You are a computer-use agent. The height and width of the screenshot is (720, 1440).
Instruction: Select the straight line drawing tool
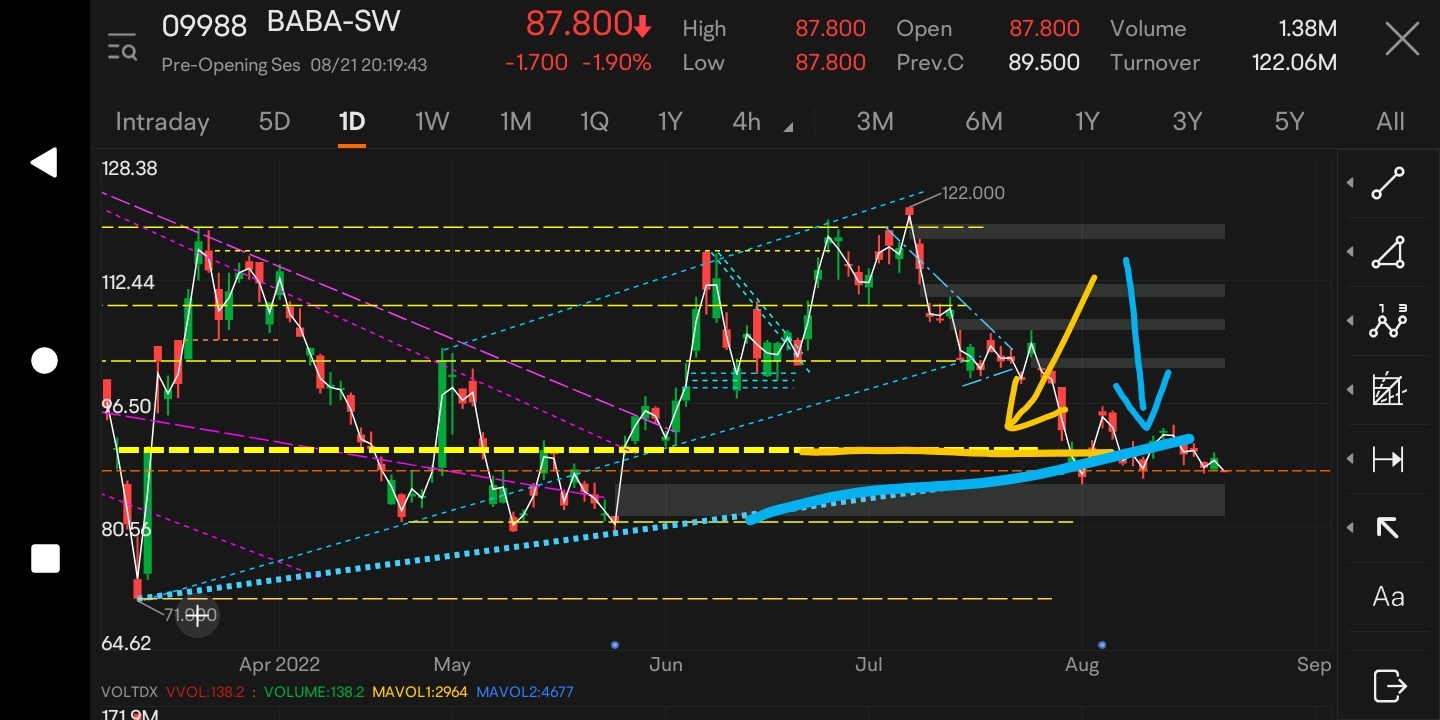tap(1388, 183)
